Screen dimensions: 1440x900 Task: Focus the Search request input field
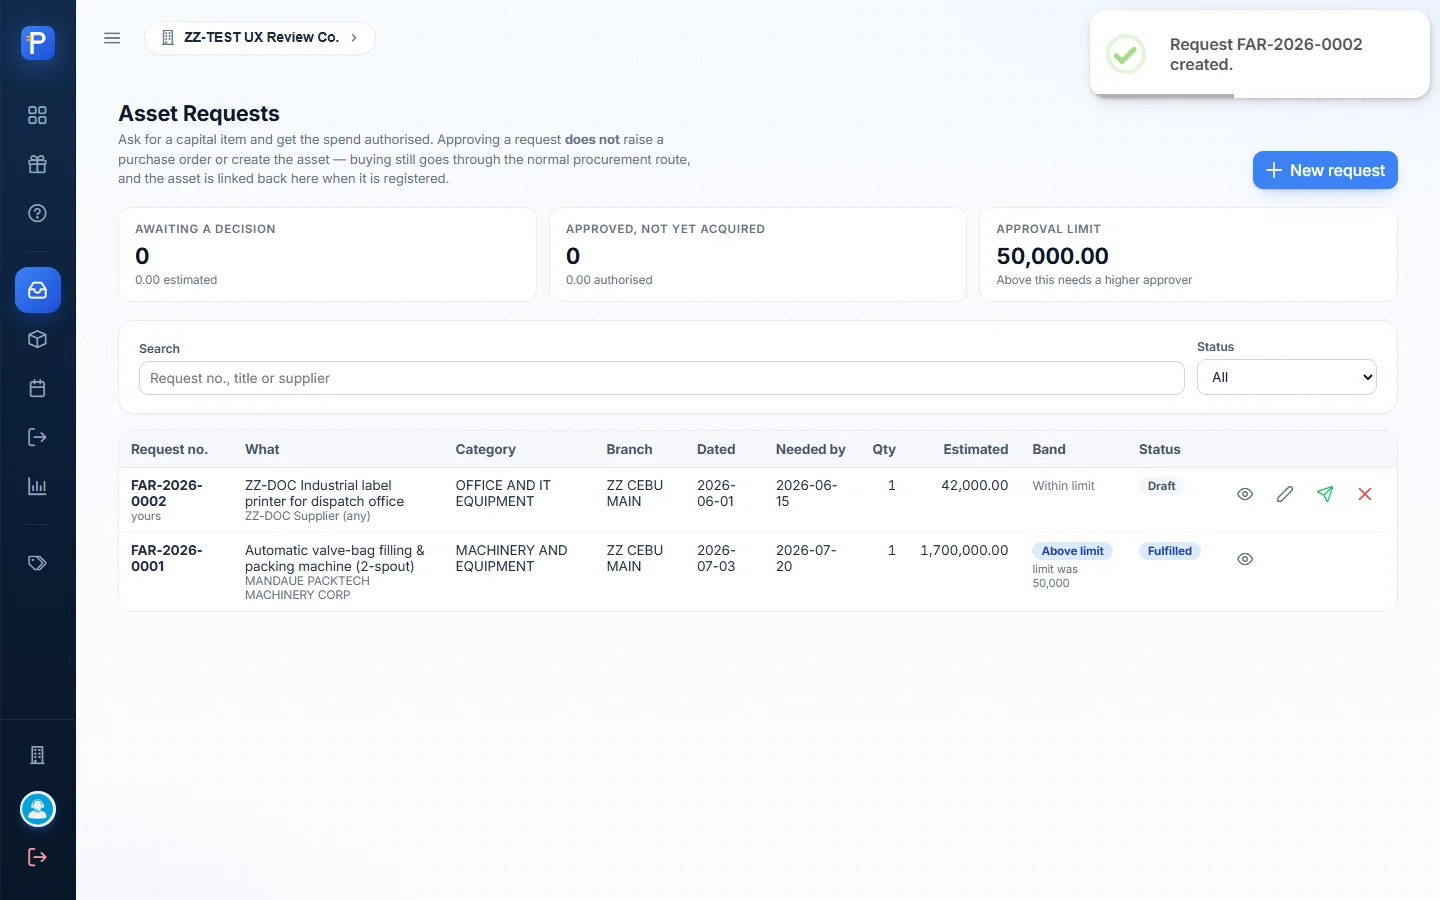tap(662, 378)
